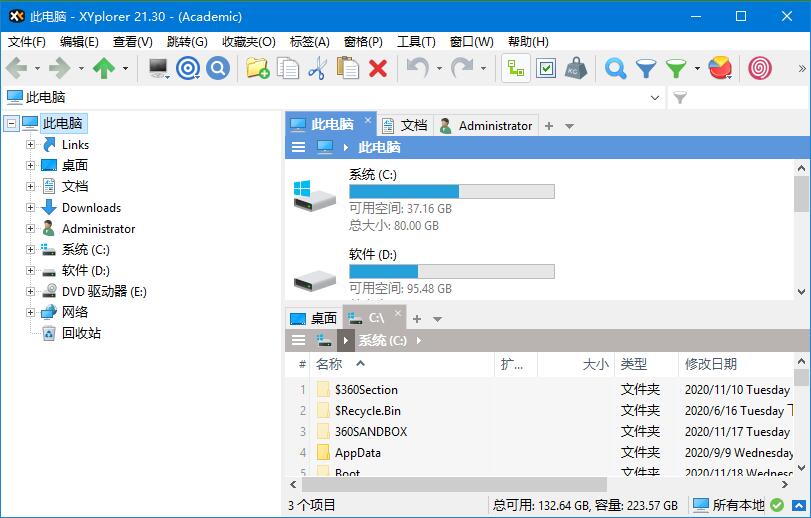Image resolution: width=811 pixels, height=518 pixels.
Task: Open the 查看(V) menu
Action: pos(133,41)
